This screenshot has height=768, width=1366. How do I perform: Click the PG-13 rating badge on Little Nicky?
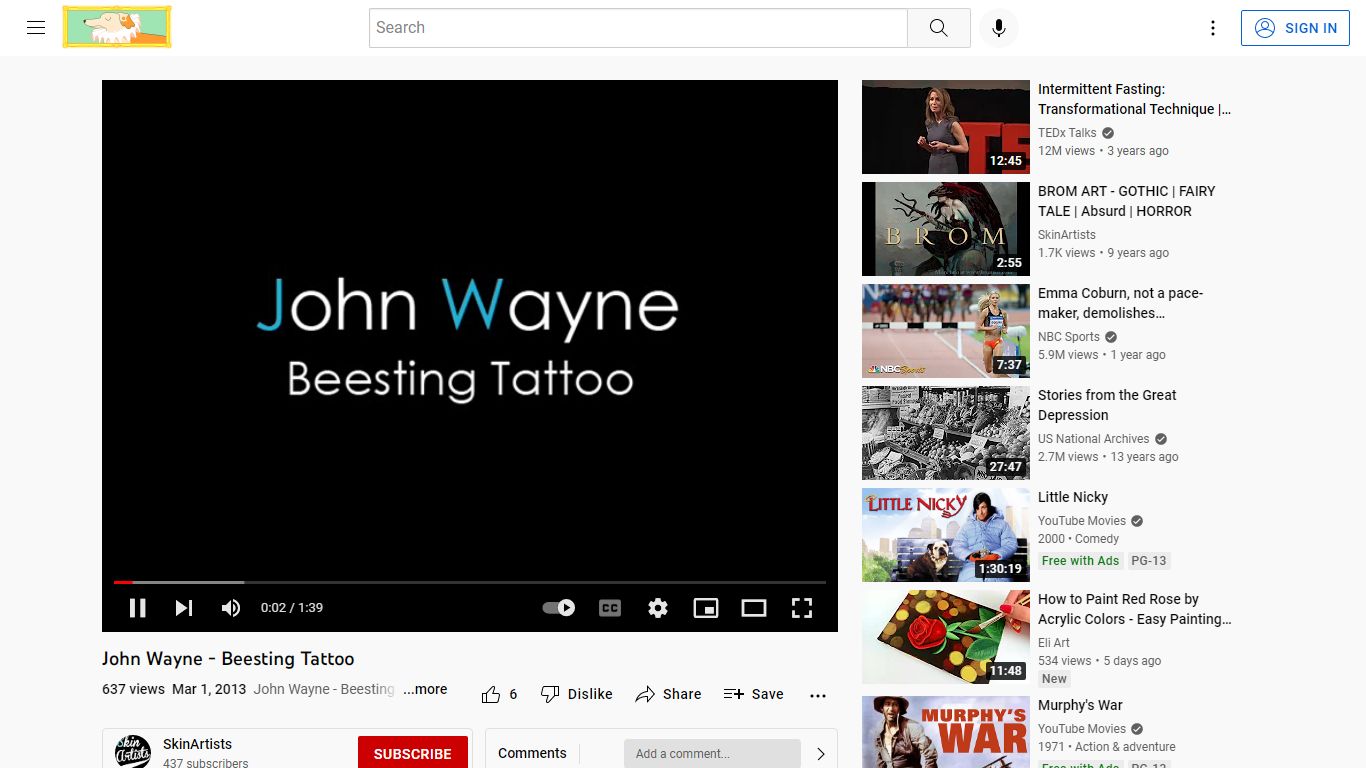(x=1149, y=561)
